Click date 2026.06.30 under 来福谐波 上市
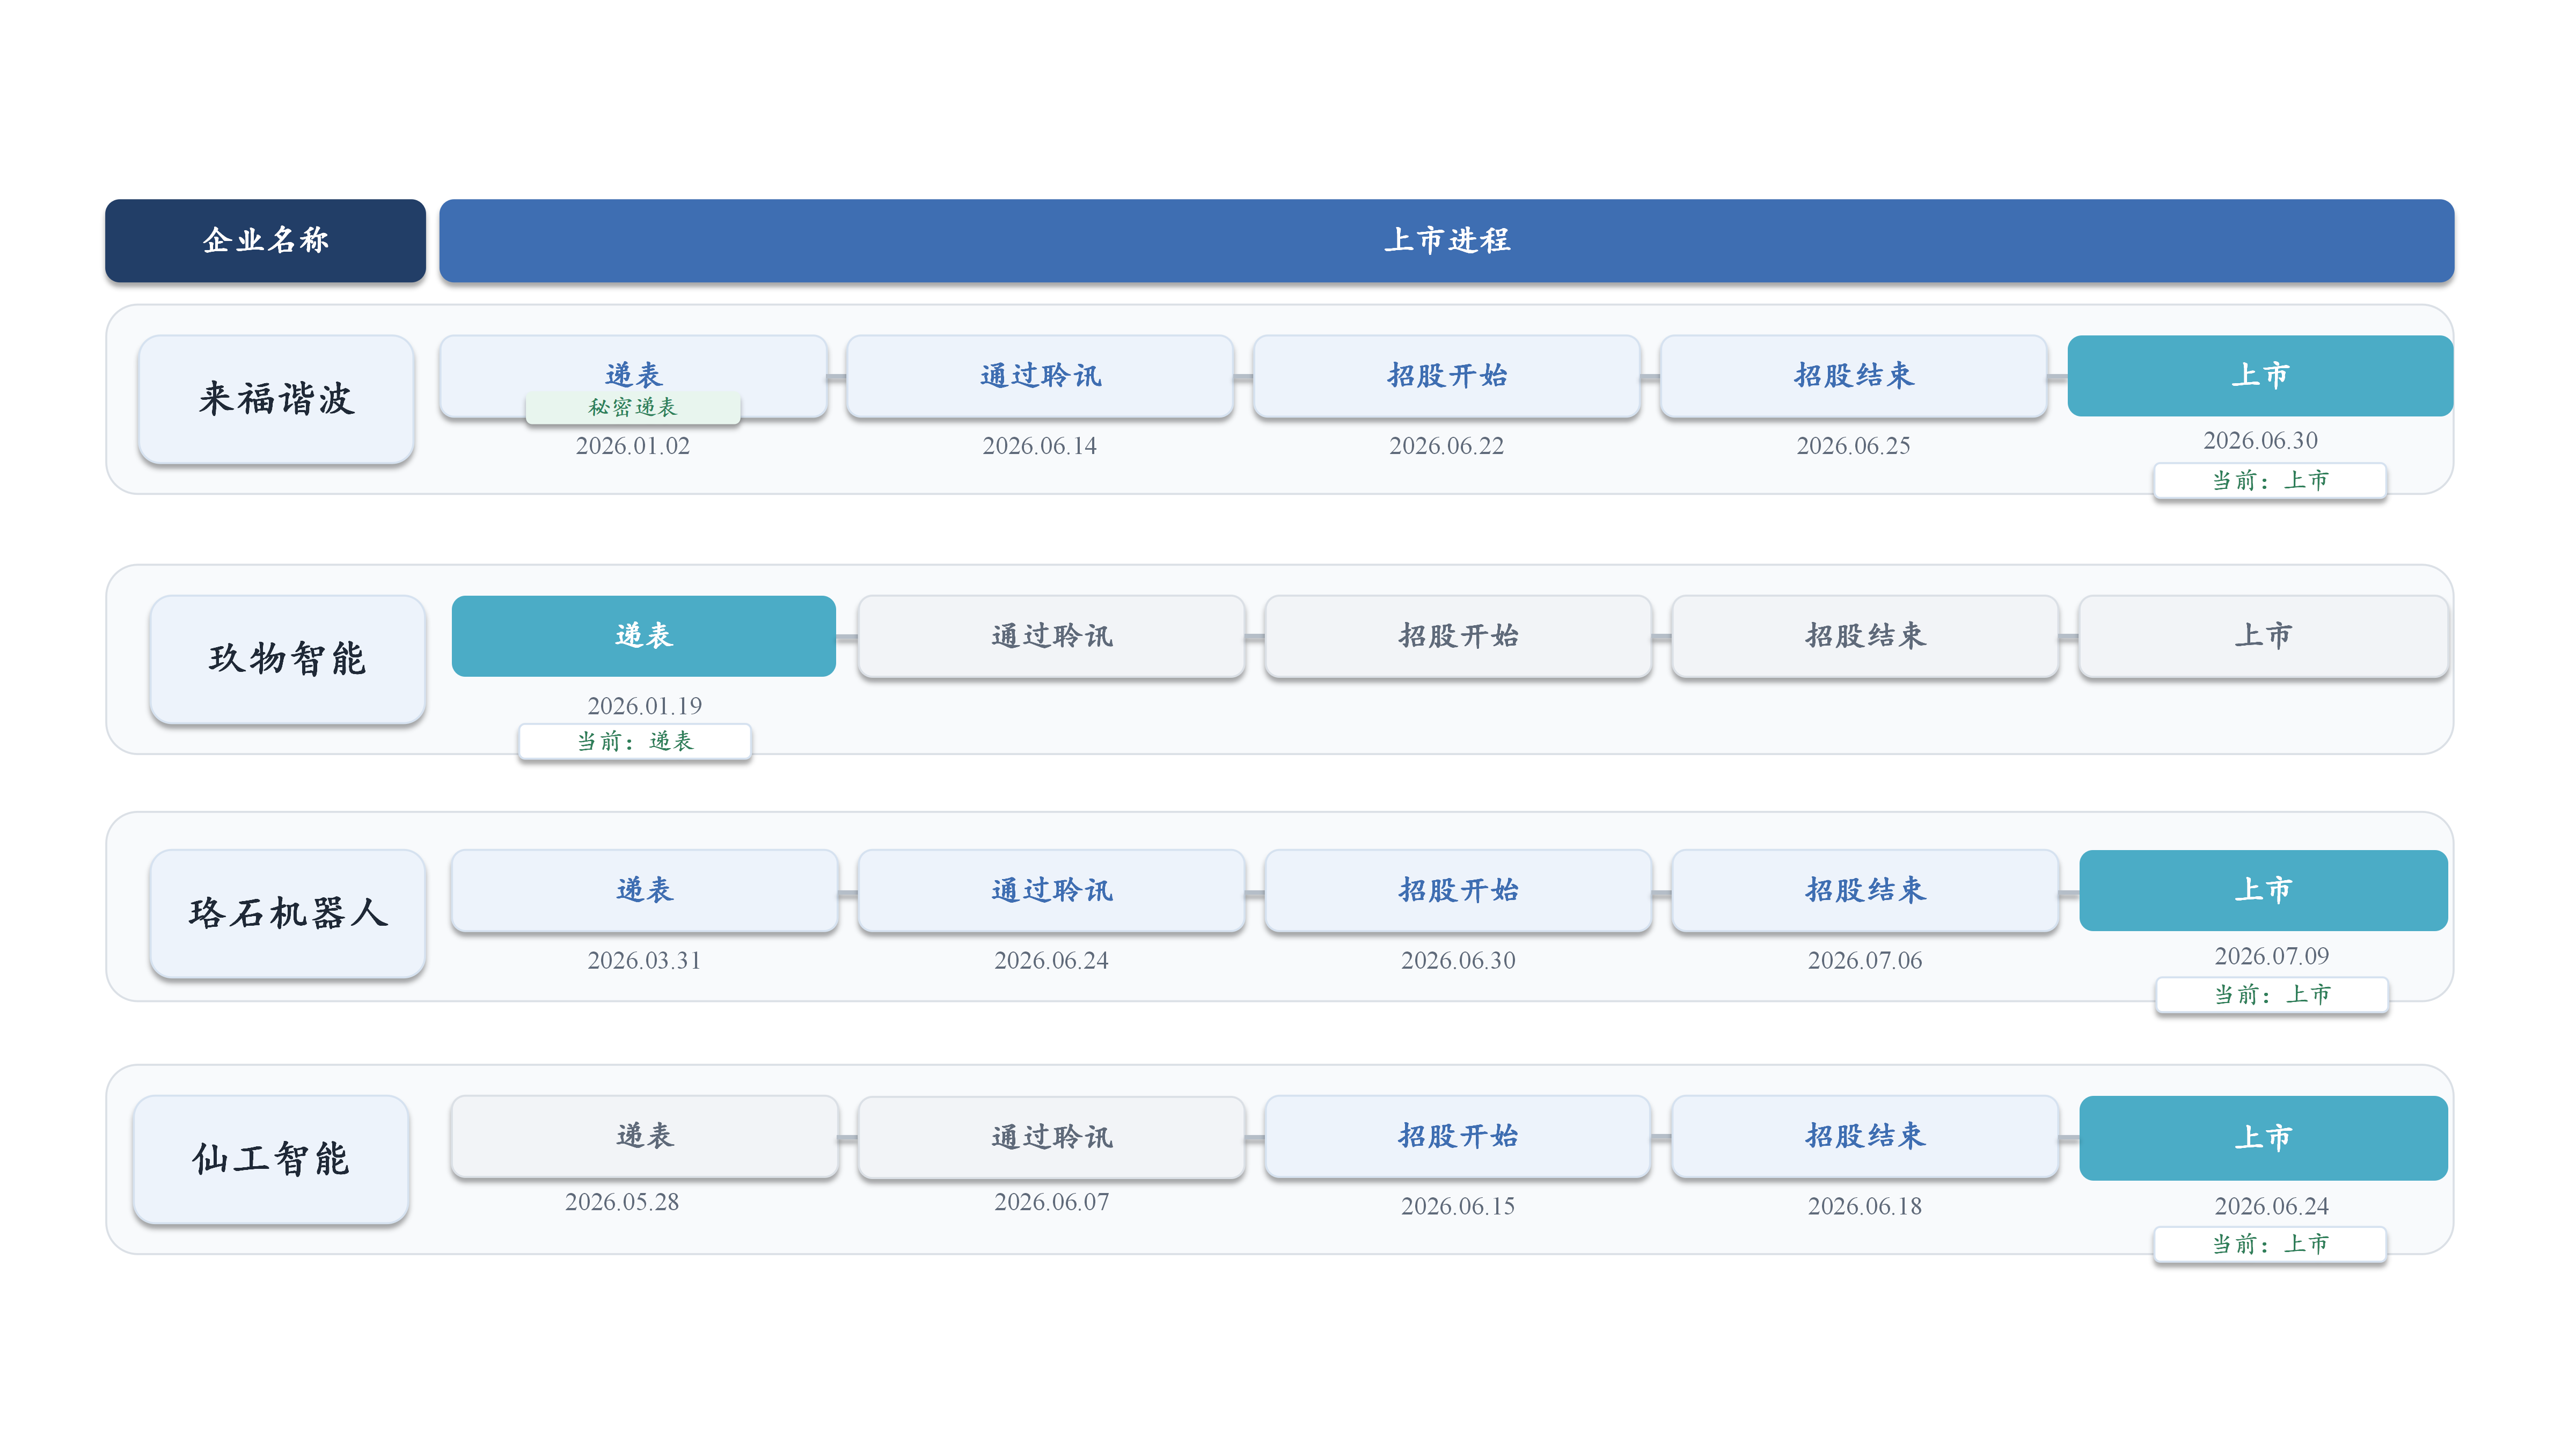Image resolution: width=2576 pixels, height=1449 pixels. tap(2260, 441)
